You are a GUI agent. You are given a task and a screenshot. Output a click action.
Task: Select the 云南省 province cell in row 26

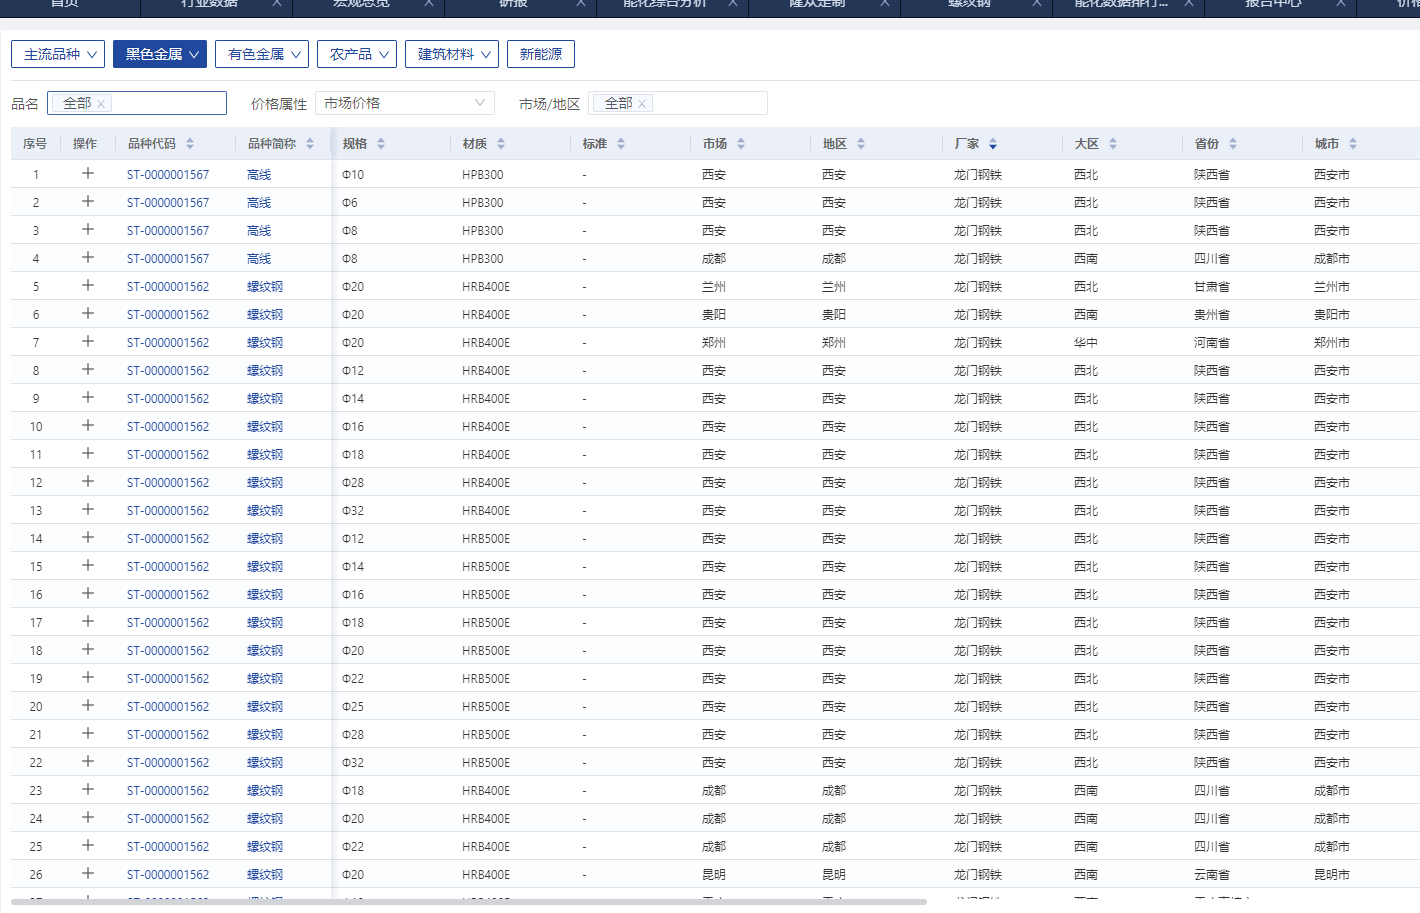click(1212, 874)
